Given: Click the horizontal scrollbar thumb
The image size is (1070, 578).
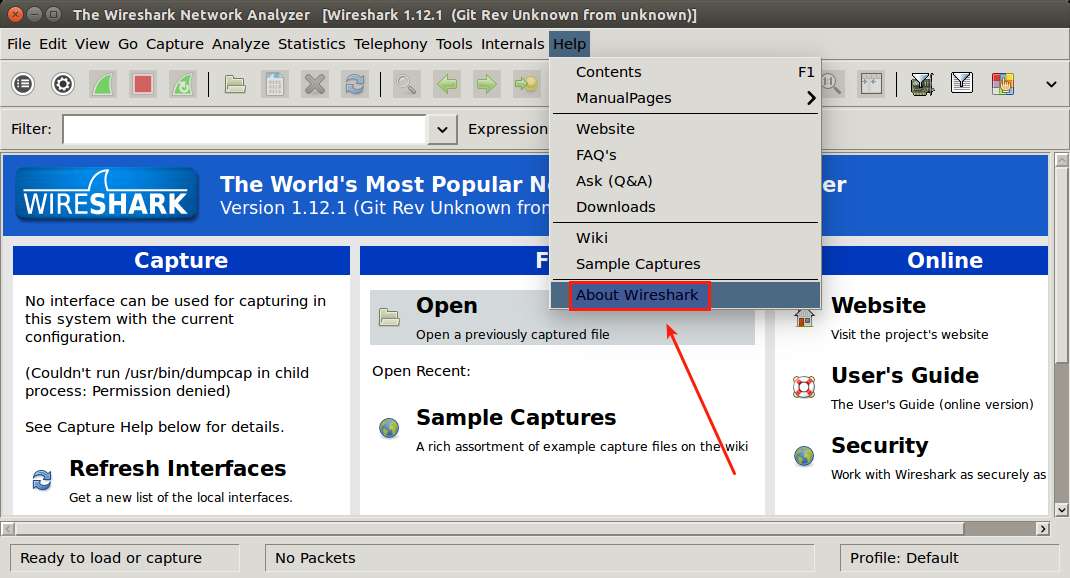Looking at the screenshot, I should (489, 529).
